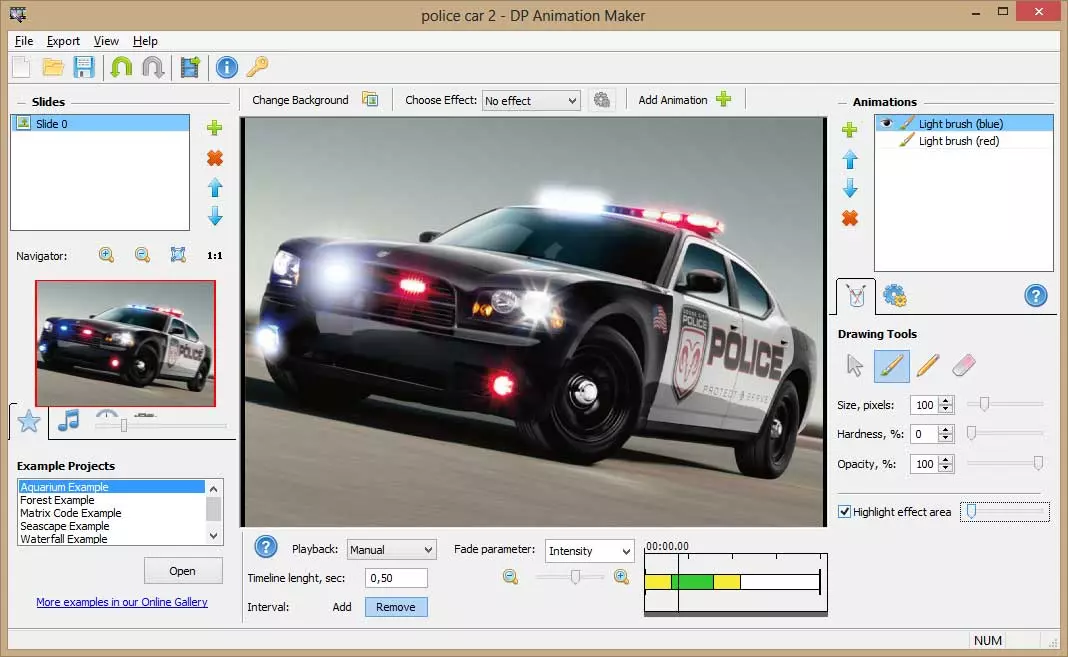Open the Fade parameter dropdown
The image size is (1068, 657).
tap(588, 551)
